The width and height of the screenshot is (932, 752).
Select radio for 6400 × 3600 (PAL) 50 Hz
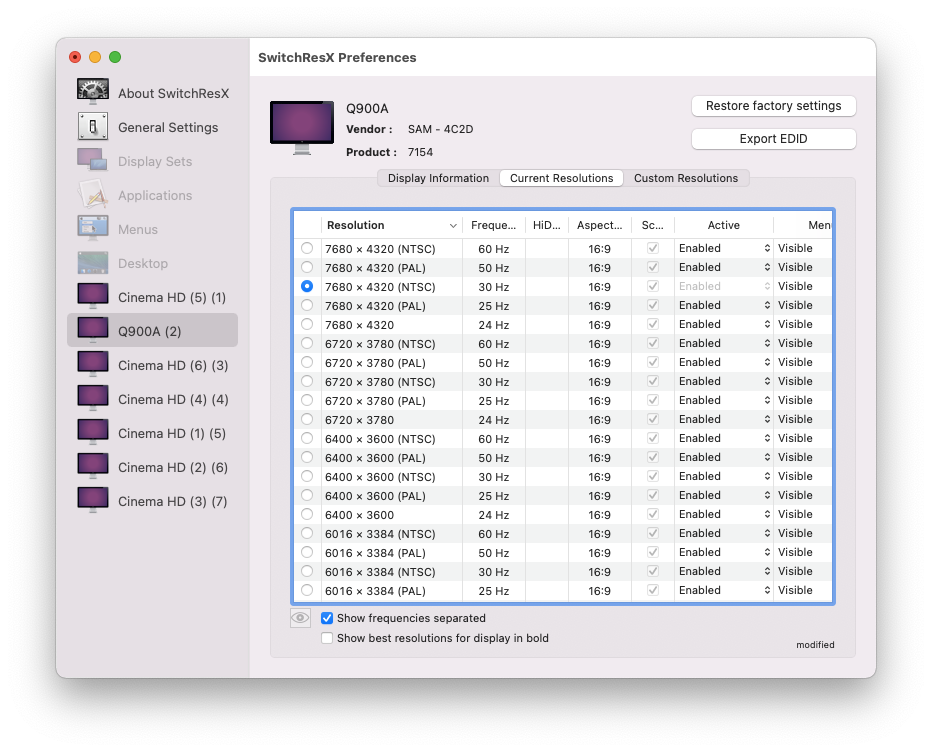[x=307, y=457]
